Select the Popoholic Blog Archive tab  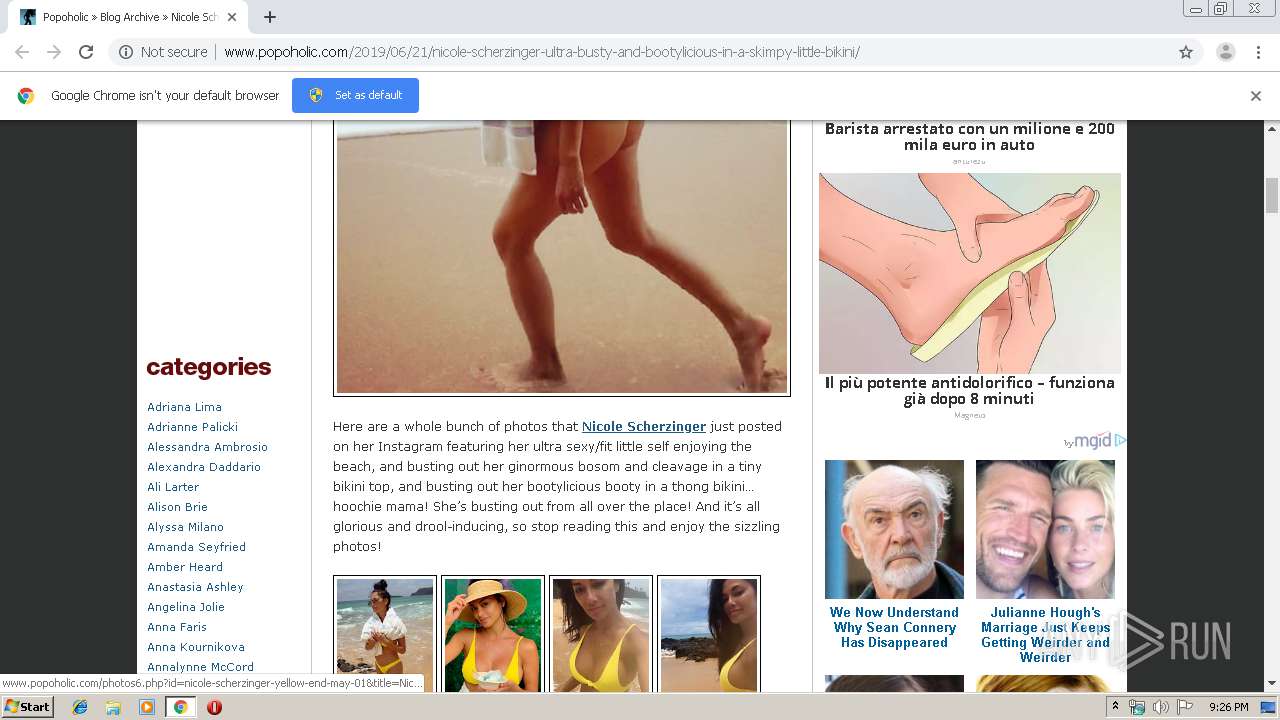pos(128,17)
